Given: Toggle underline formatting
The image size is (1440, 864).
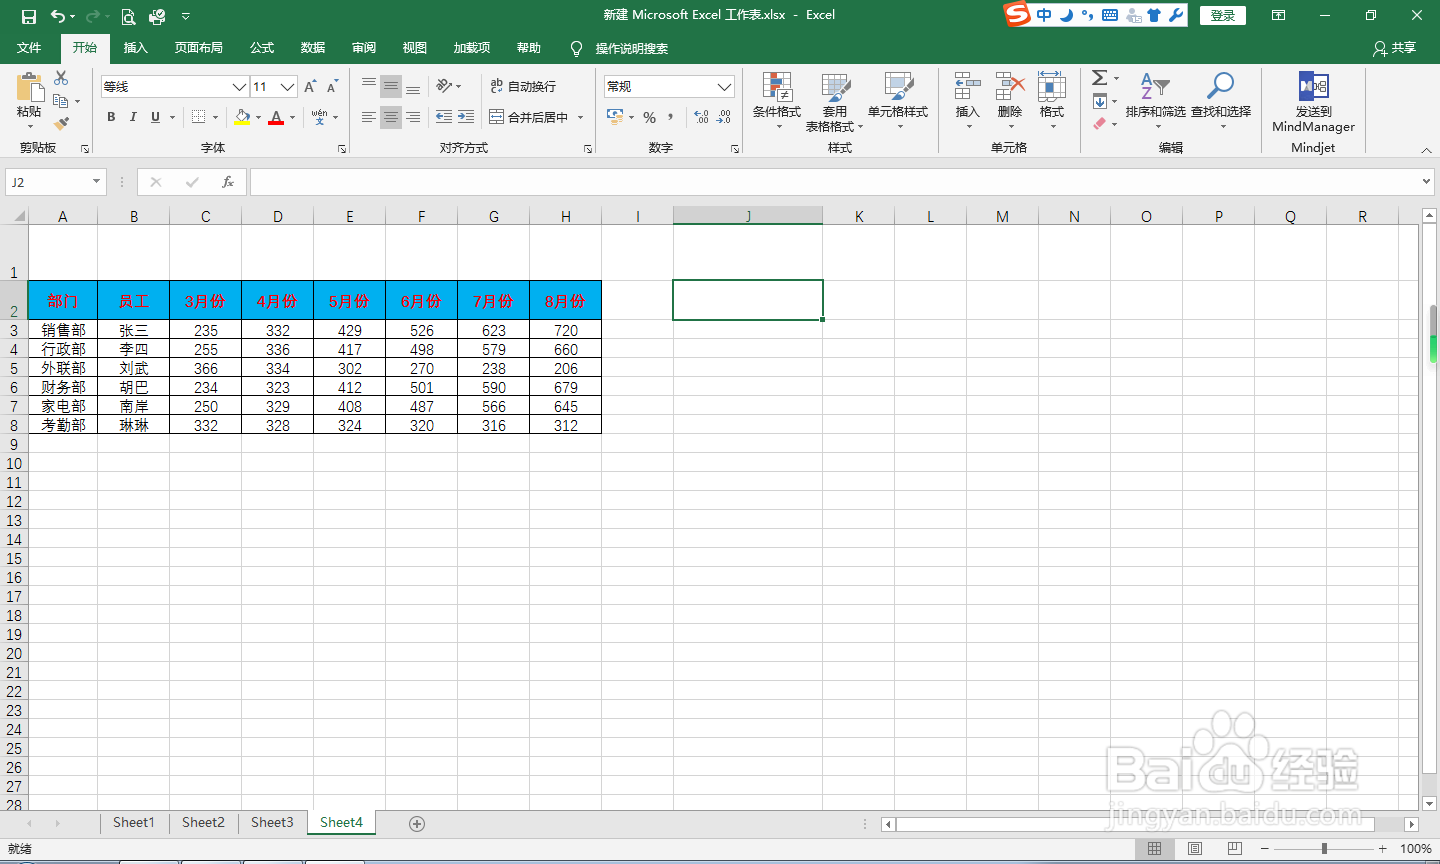Looking at the screenshot, I should (155, 117).
